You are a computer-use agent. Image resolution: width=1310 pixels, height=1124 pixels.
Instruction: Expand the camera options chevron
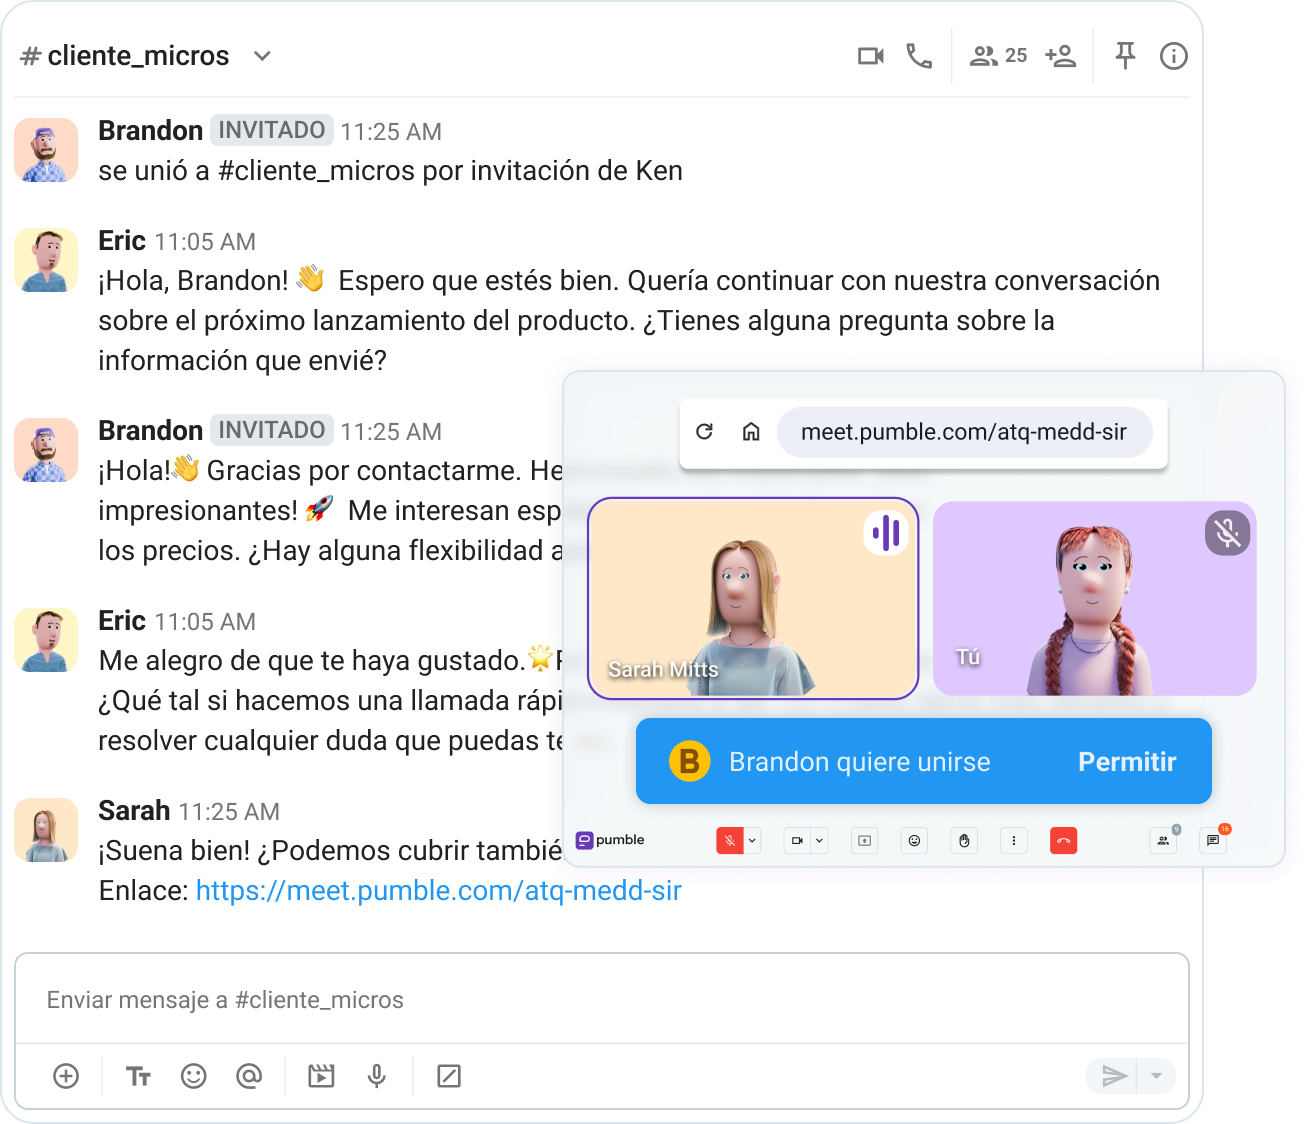(819, 841)
